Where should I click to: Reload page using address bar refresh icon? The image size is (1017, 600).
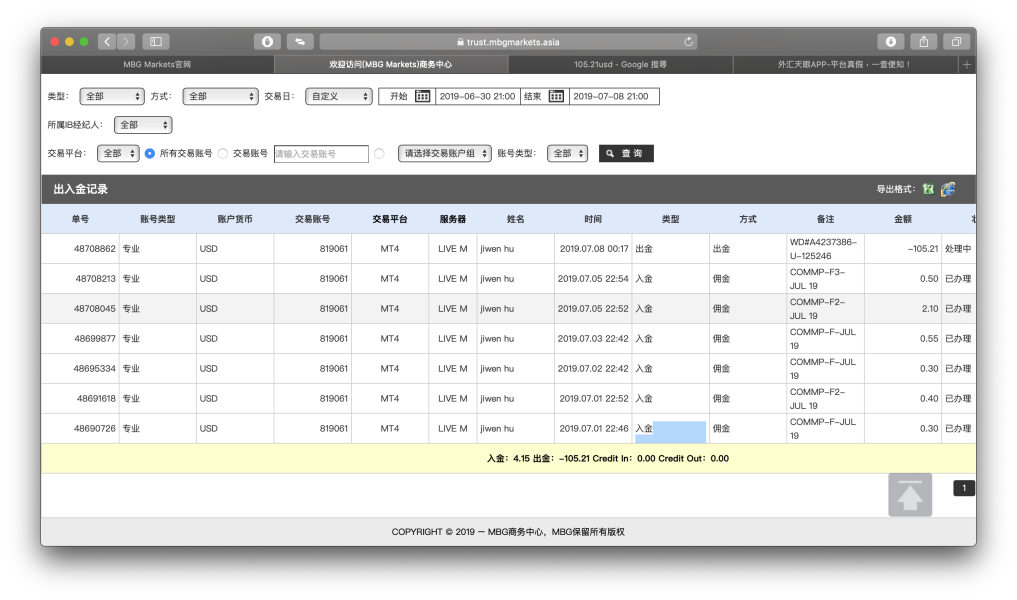pos(688,41)
